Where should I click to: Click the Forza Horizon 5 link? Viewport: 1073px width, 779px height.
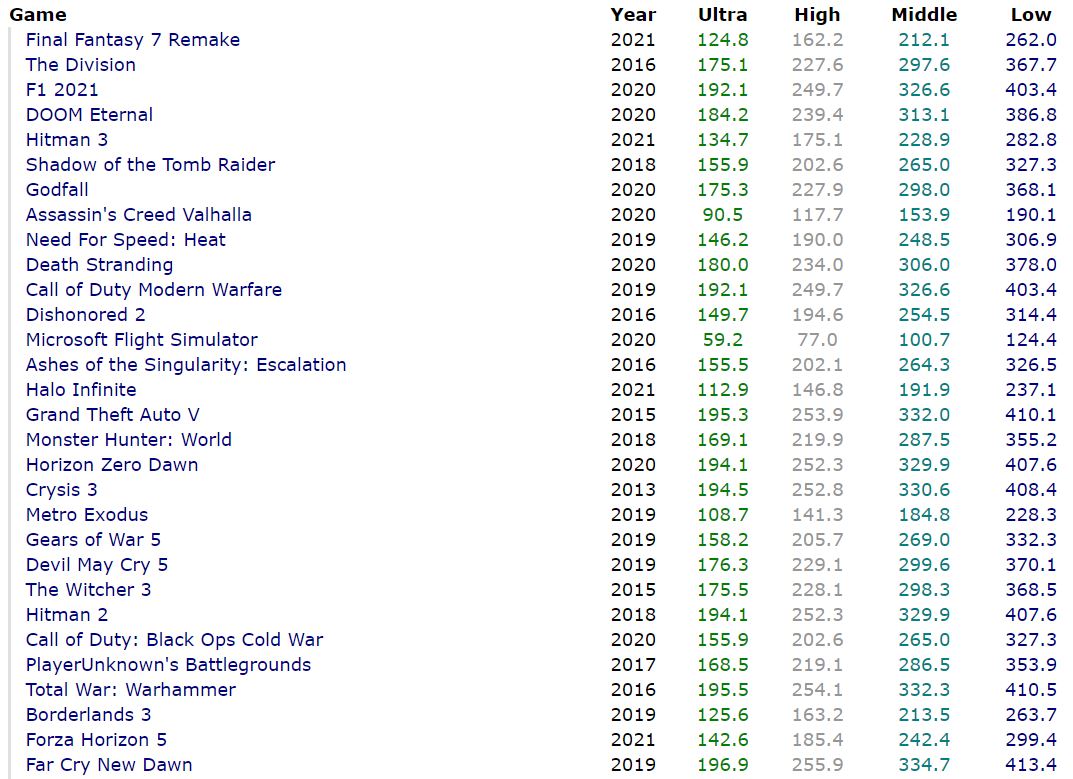click(96, 740)
